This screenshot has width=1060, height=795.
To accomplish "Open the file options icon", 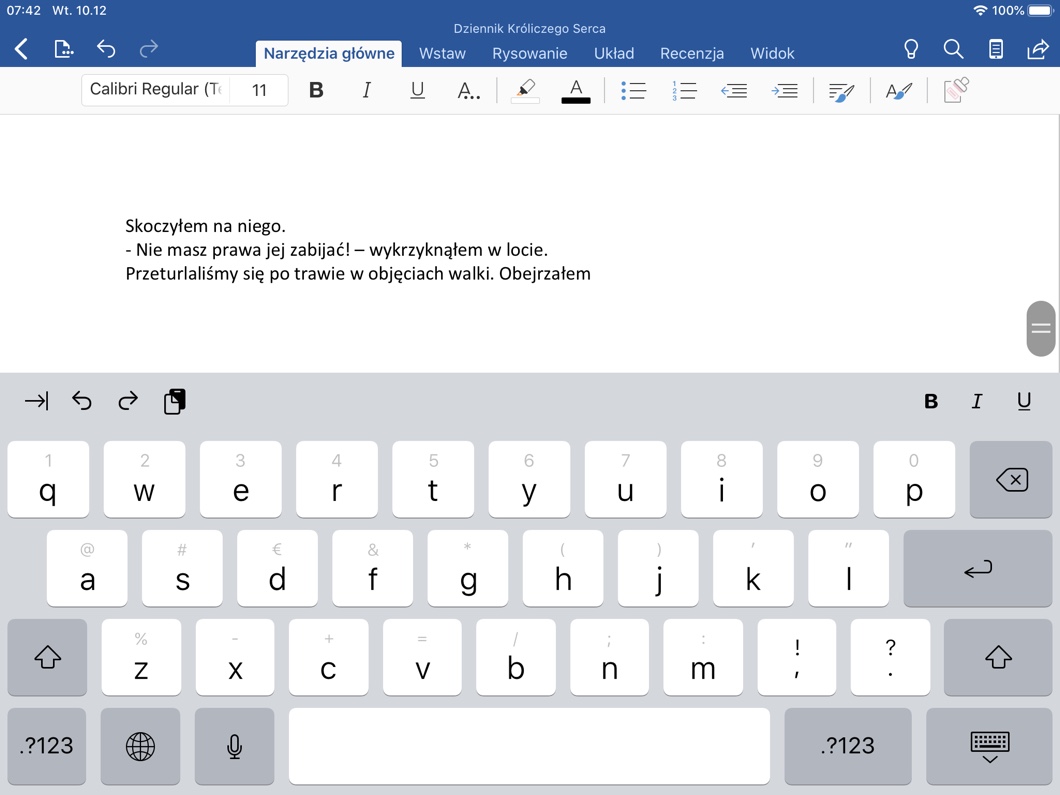I will point(63,49).
